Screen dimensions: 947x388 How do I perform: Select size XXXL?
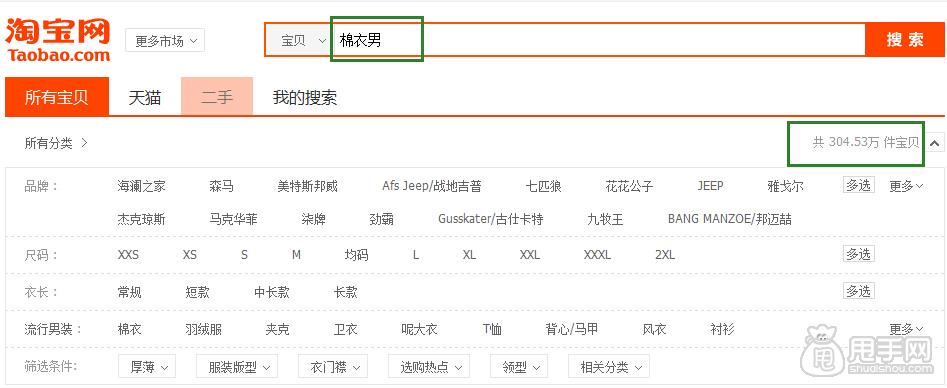point(597,254)
